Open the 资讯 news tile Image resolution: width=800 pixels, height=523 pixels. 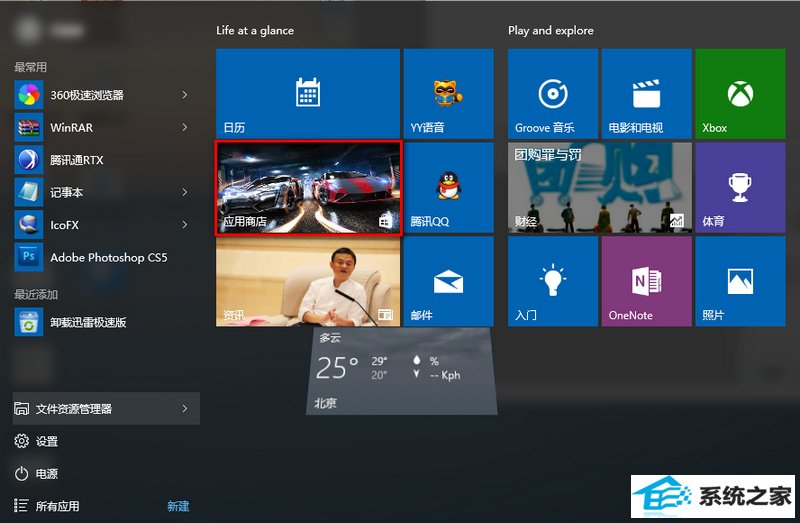coord(308,281)
